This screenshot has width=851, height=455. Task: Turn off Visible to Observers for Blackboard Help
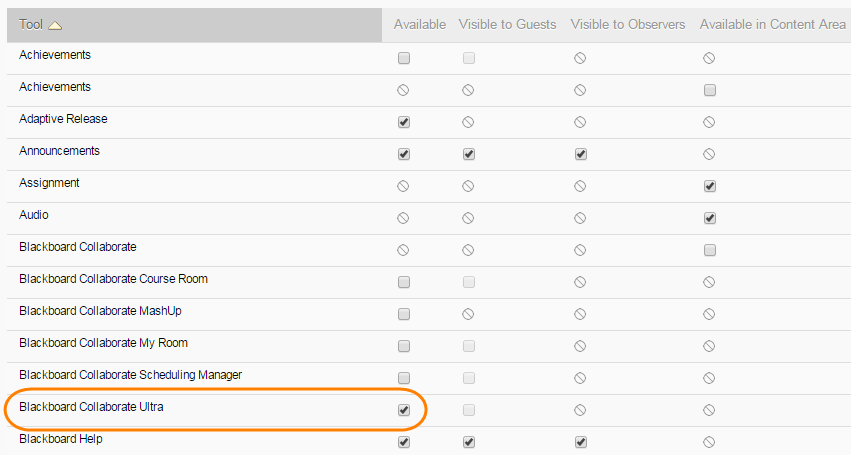(580, 442)
